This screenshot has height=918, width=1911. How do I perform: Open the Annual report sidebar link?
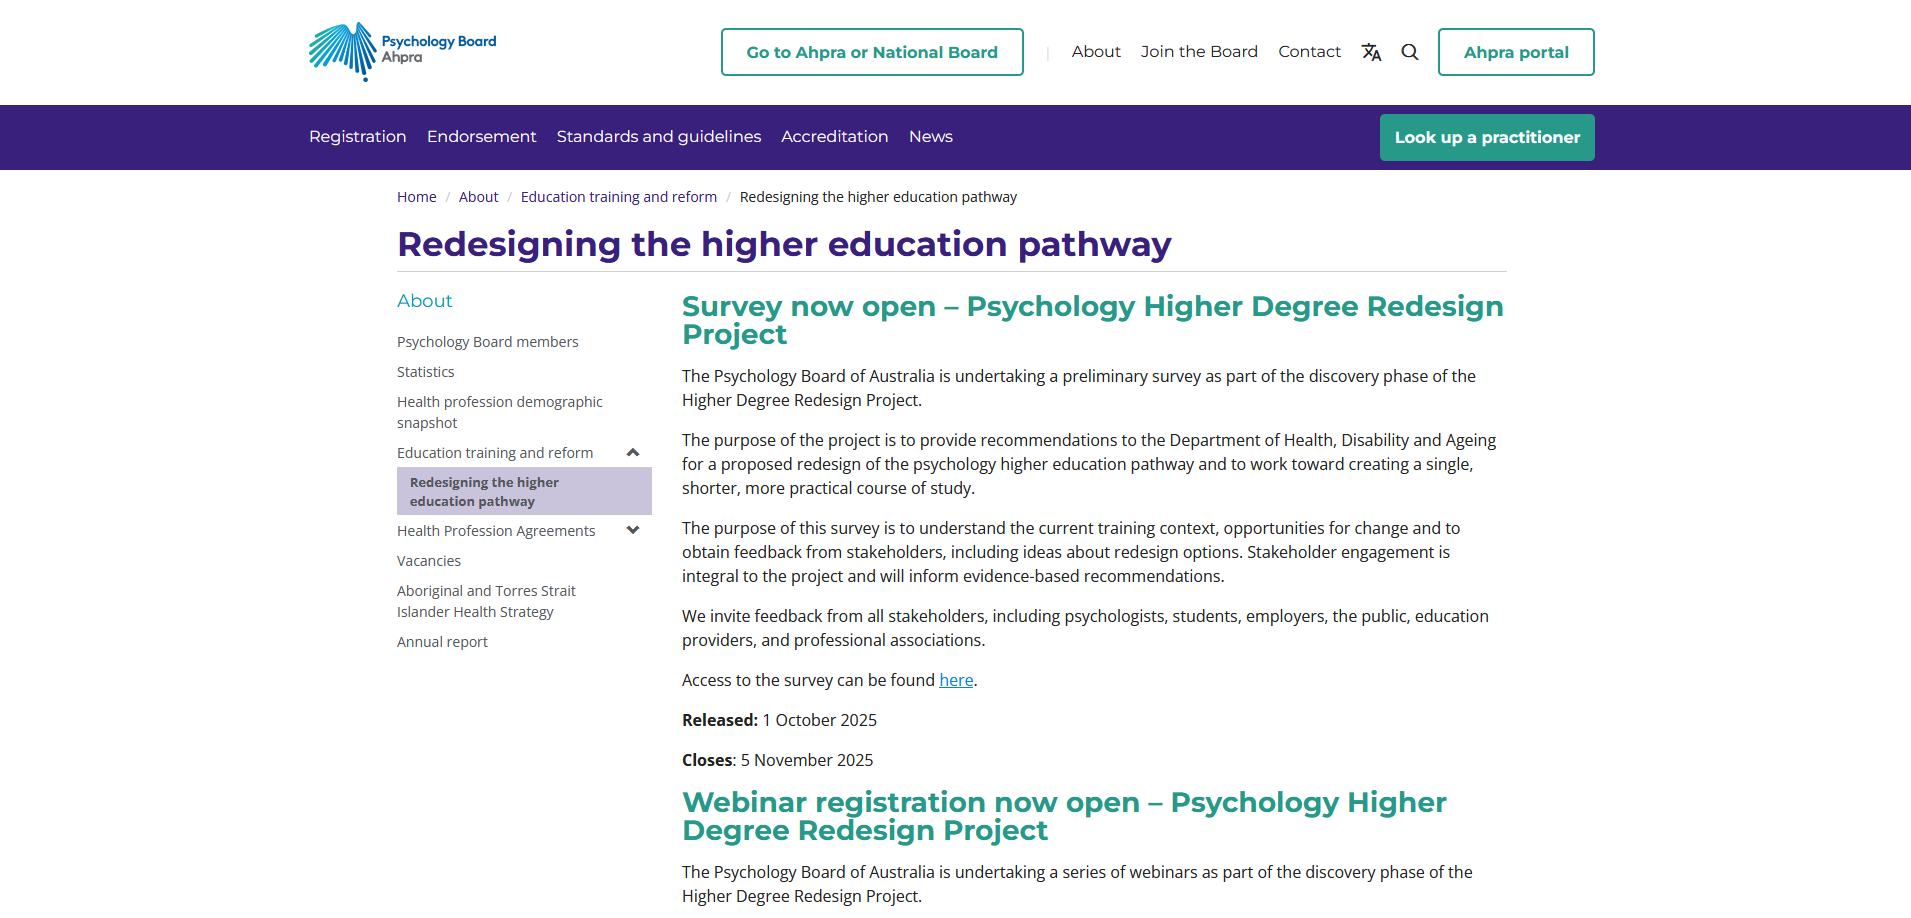(x=442, y=642)
